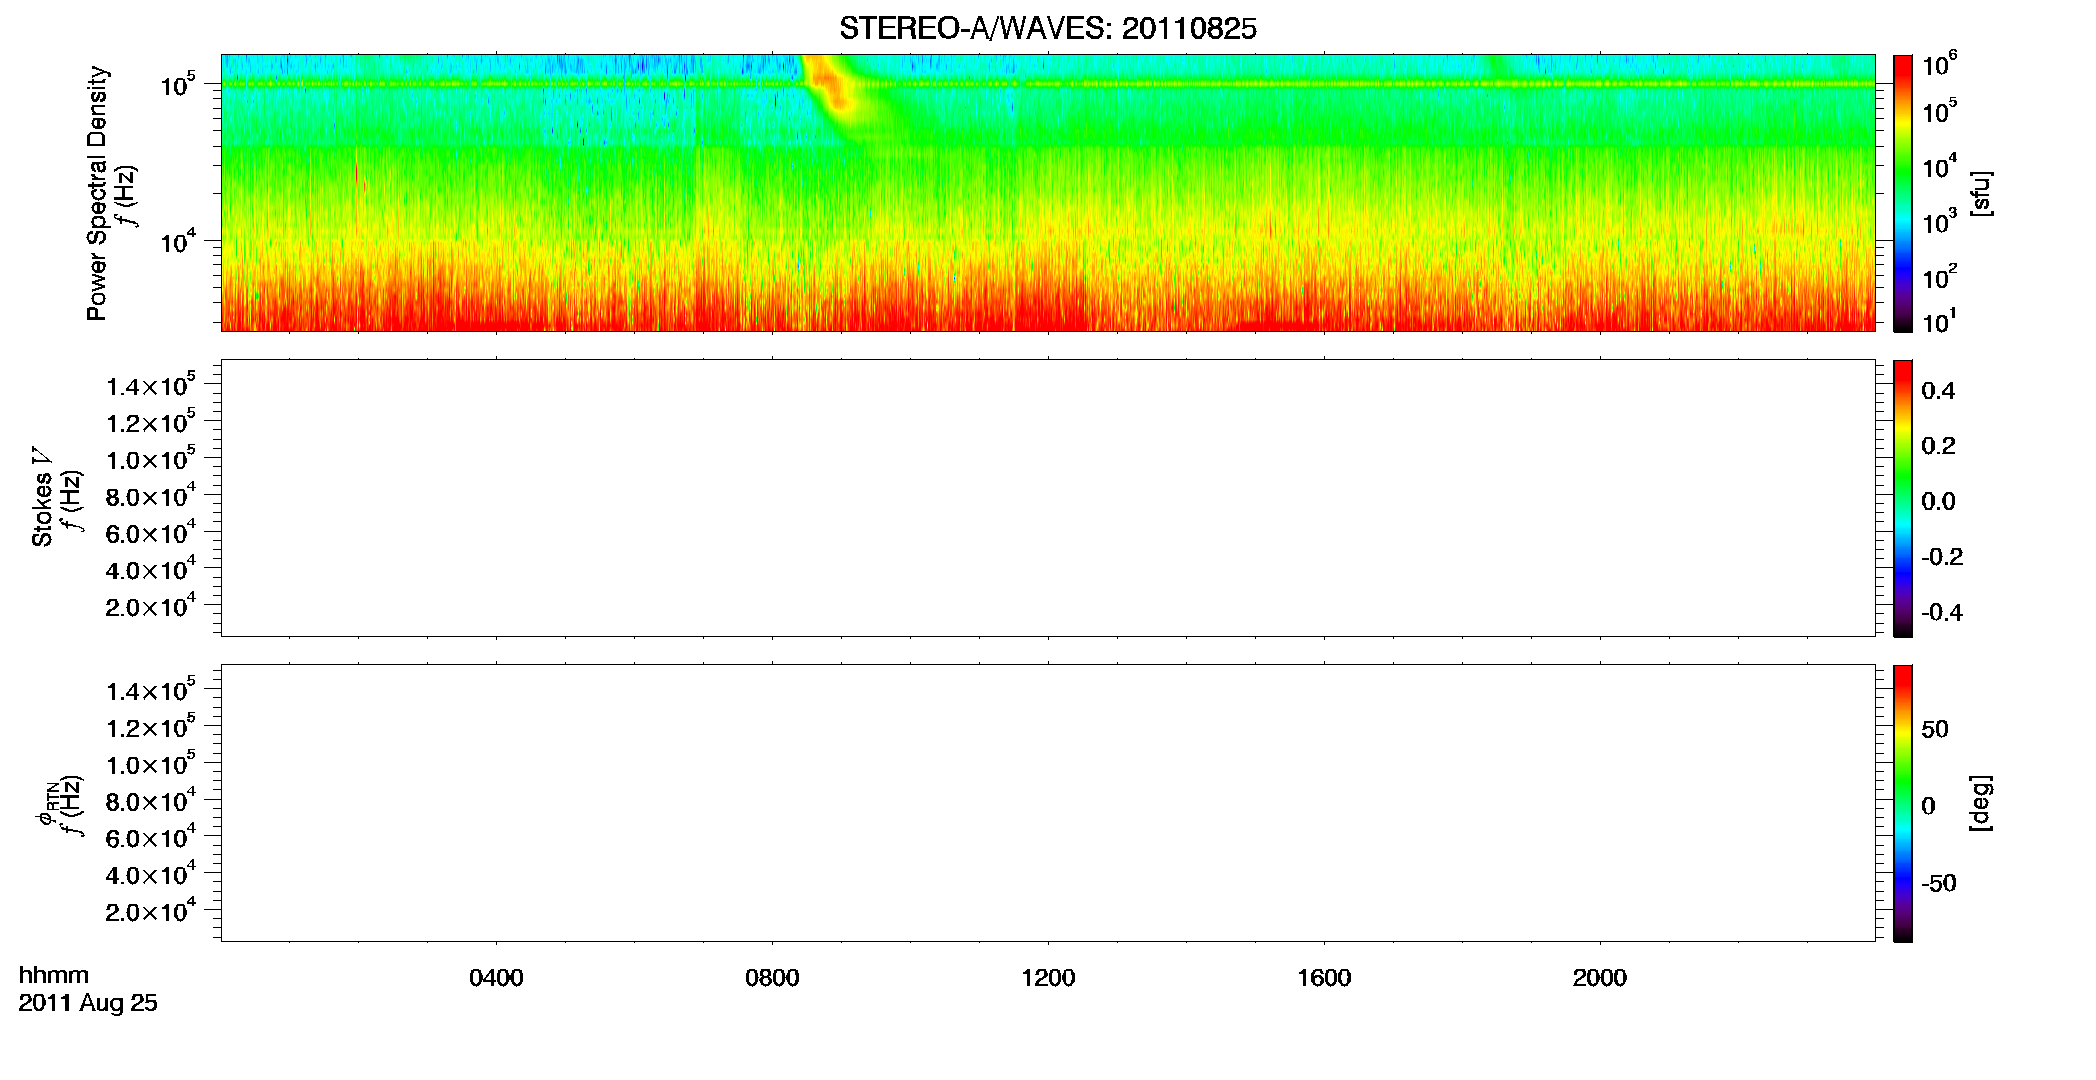Image resolution: width=2096 pixels, height=1080 pixels.
Task: Pick the "1200" time axis label
Action: pyautogui.click(x=1048, y=978)
